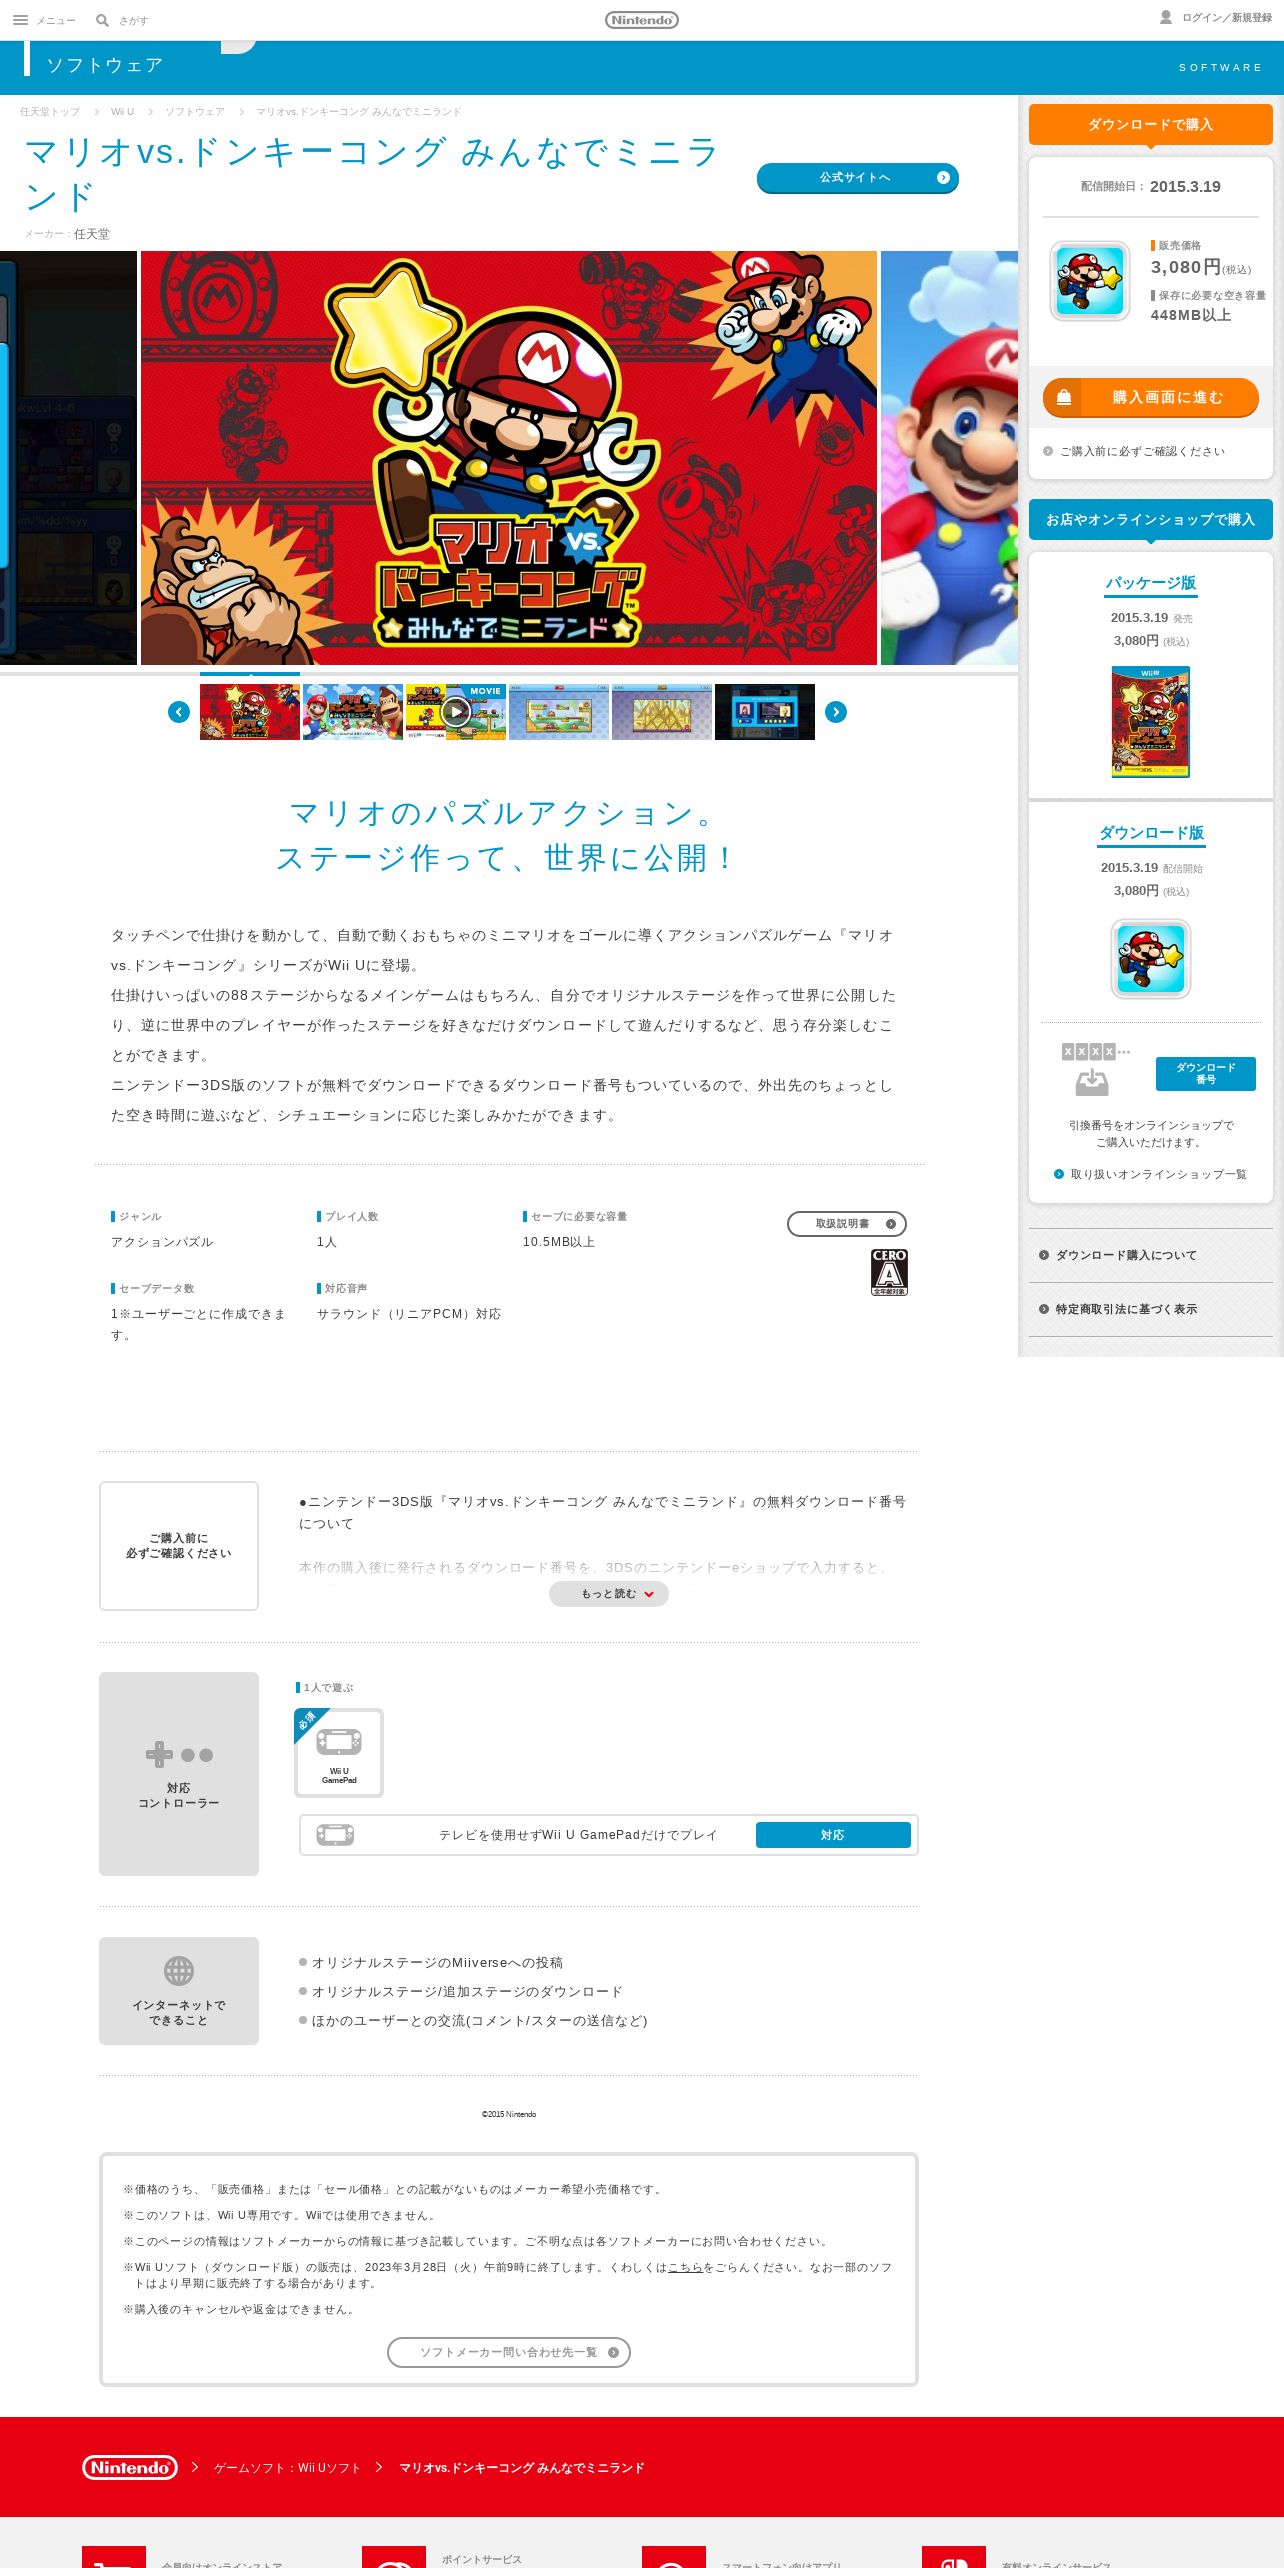
Task: Click the user login icon
Action: [x=1166, y=17]
